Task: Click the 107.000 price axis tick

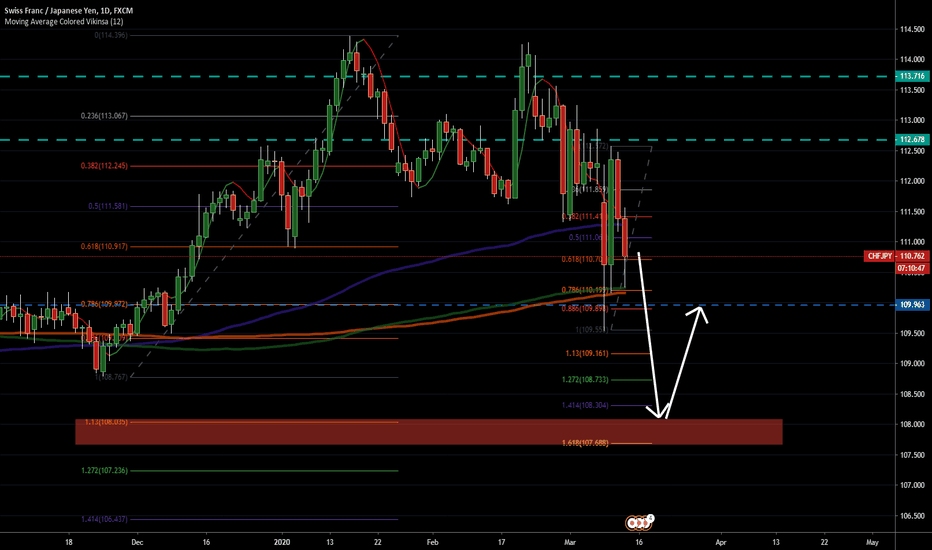Action: (912, 485)
